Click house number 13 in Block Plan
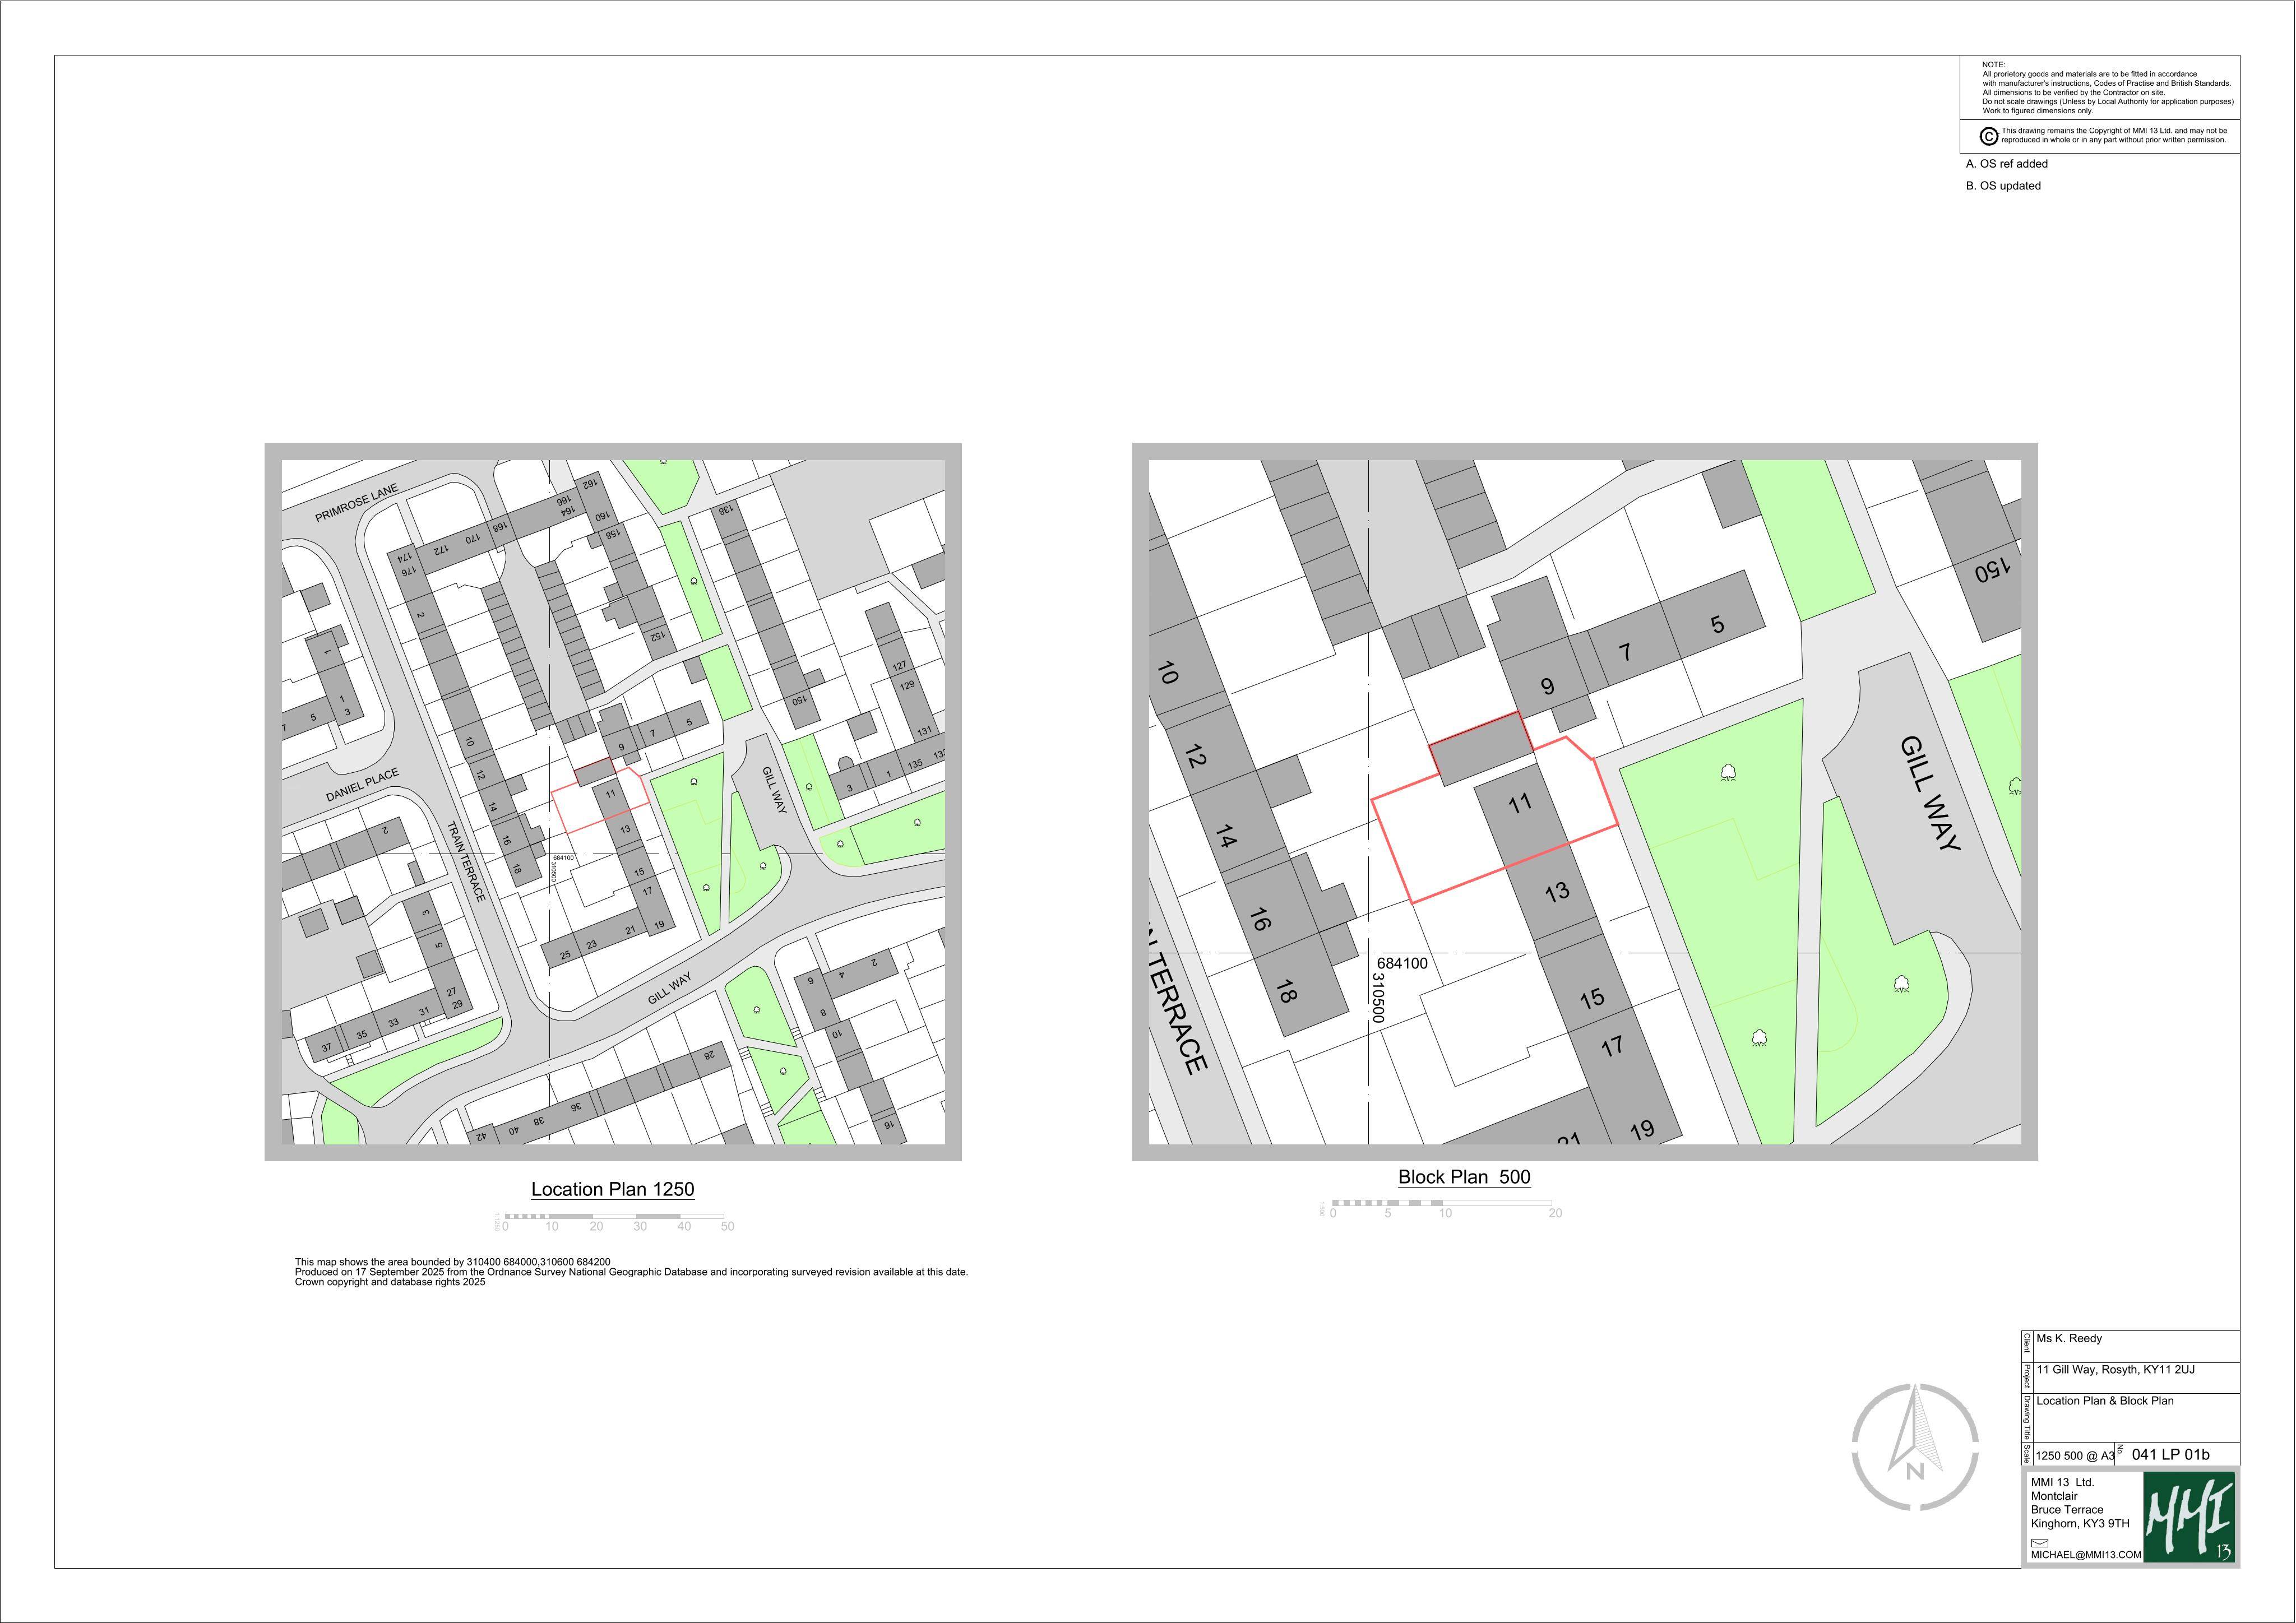2296x1623 pixels. pos(1557,891)
